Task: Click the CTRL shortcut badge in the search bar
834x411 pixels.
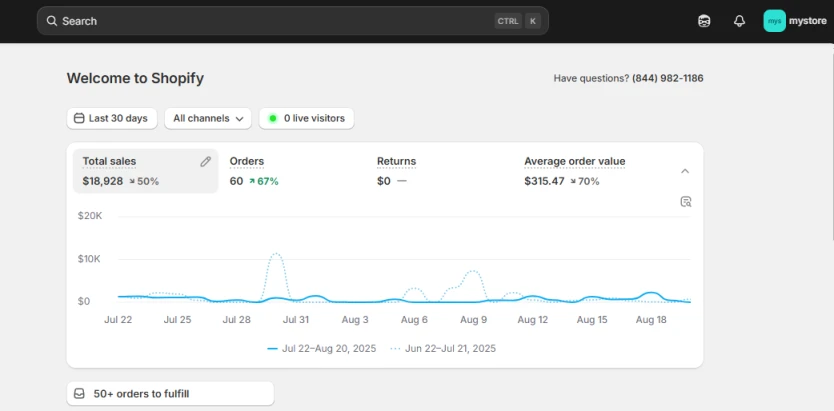Action: [507, 21]
